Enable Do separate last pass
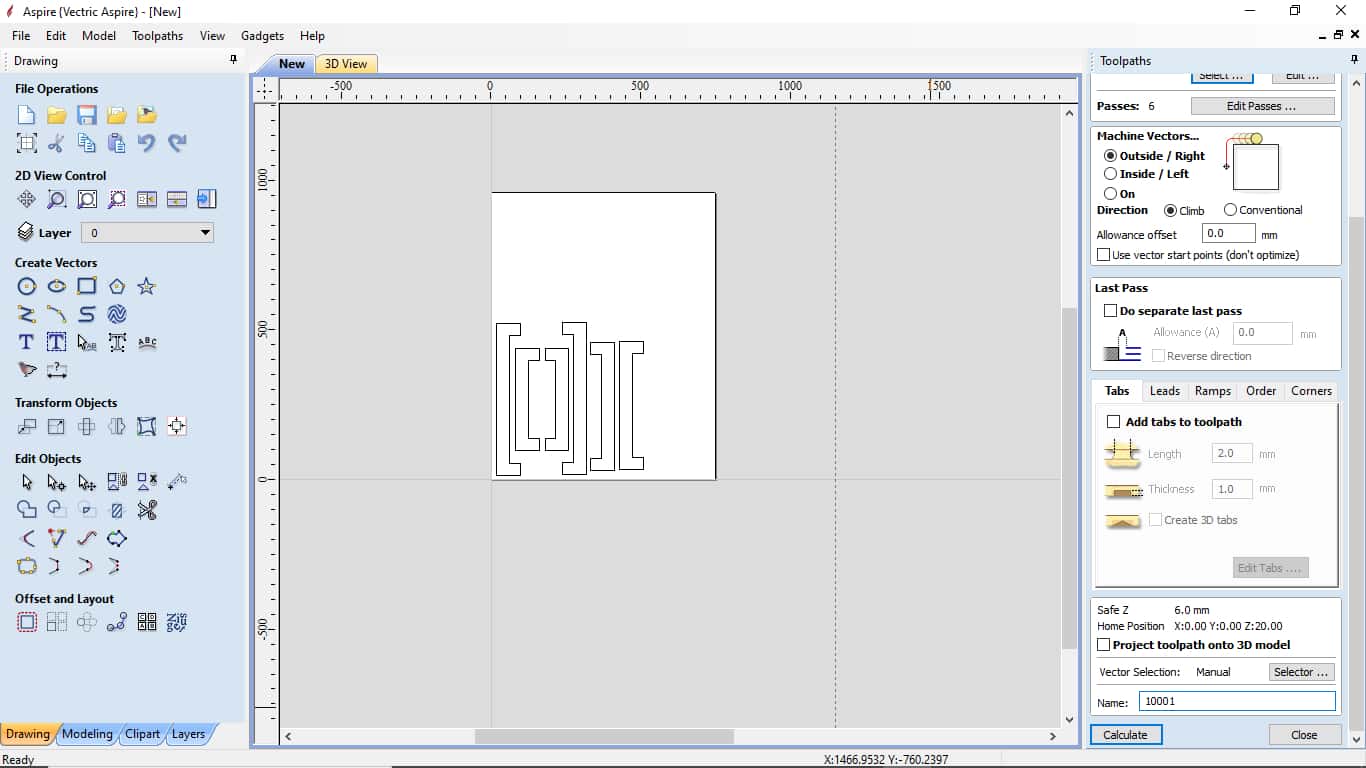 click(1110, 311)
